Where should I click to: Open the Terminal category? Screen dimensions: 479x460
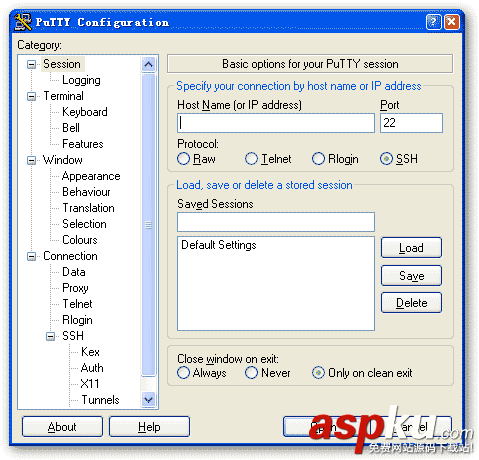click(x=63, y=96)
